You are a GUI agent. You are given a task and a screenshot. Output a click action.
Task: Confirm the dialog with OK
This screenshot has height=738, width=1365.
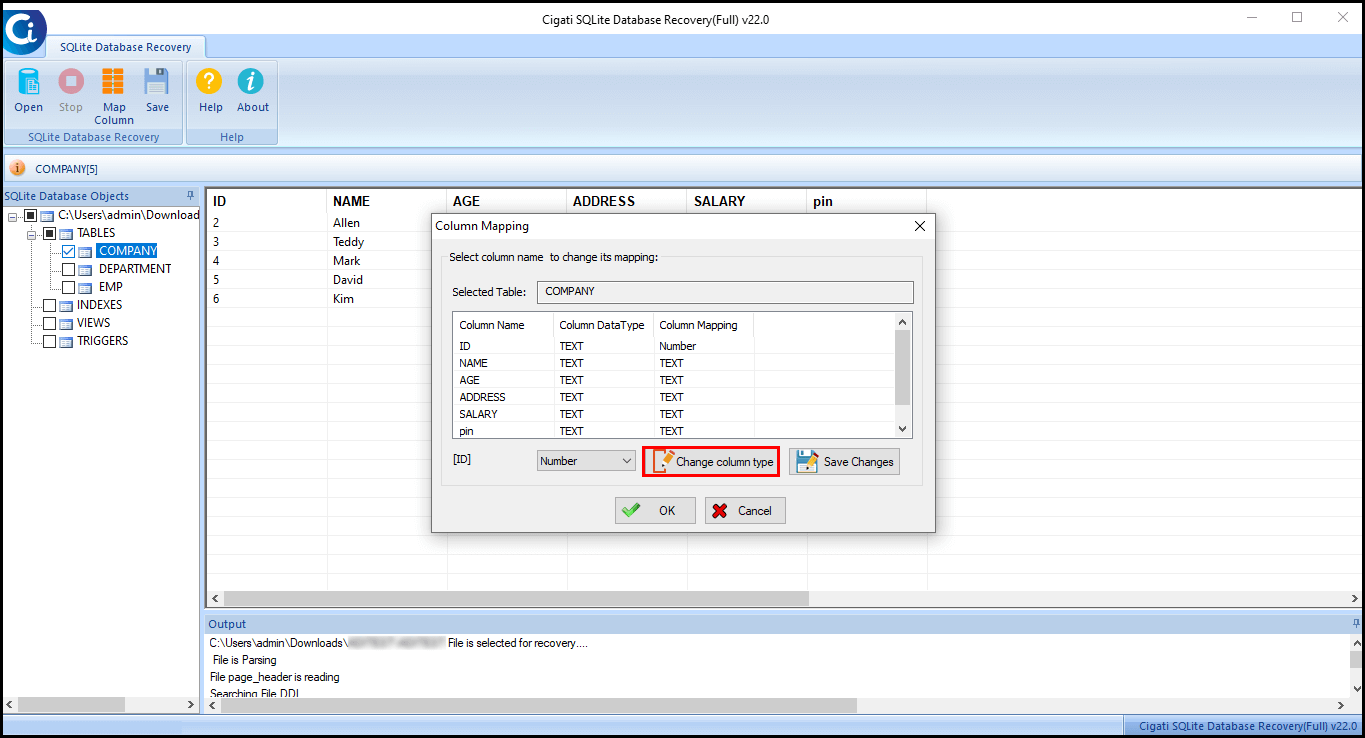tap(654, 510)
